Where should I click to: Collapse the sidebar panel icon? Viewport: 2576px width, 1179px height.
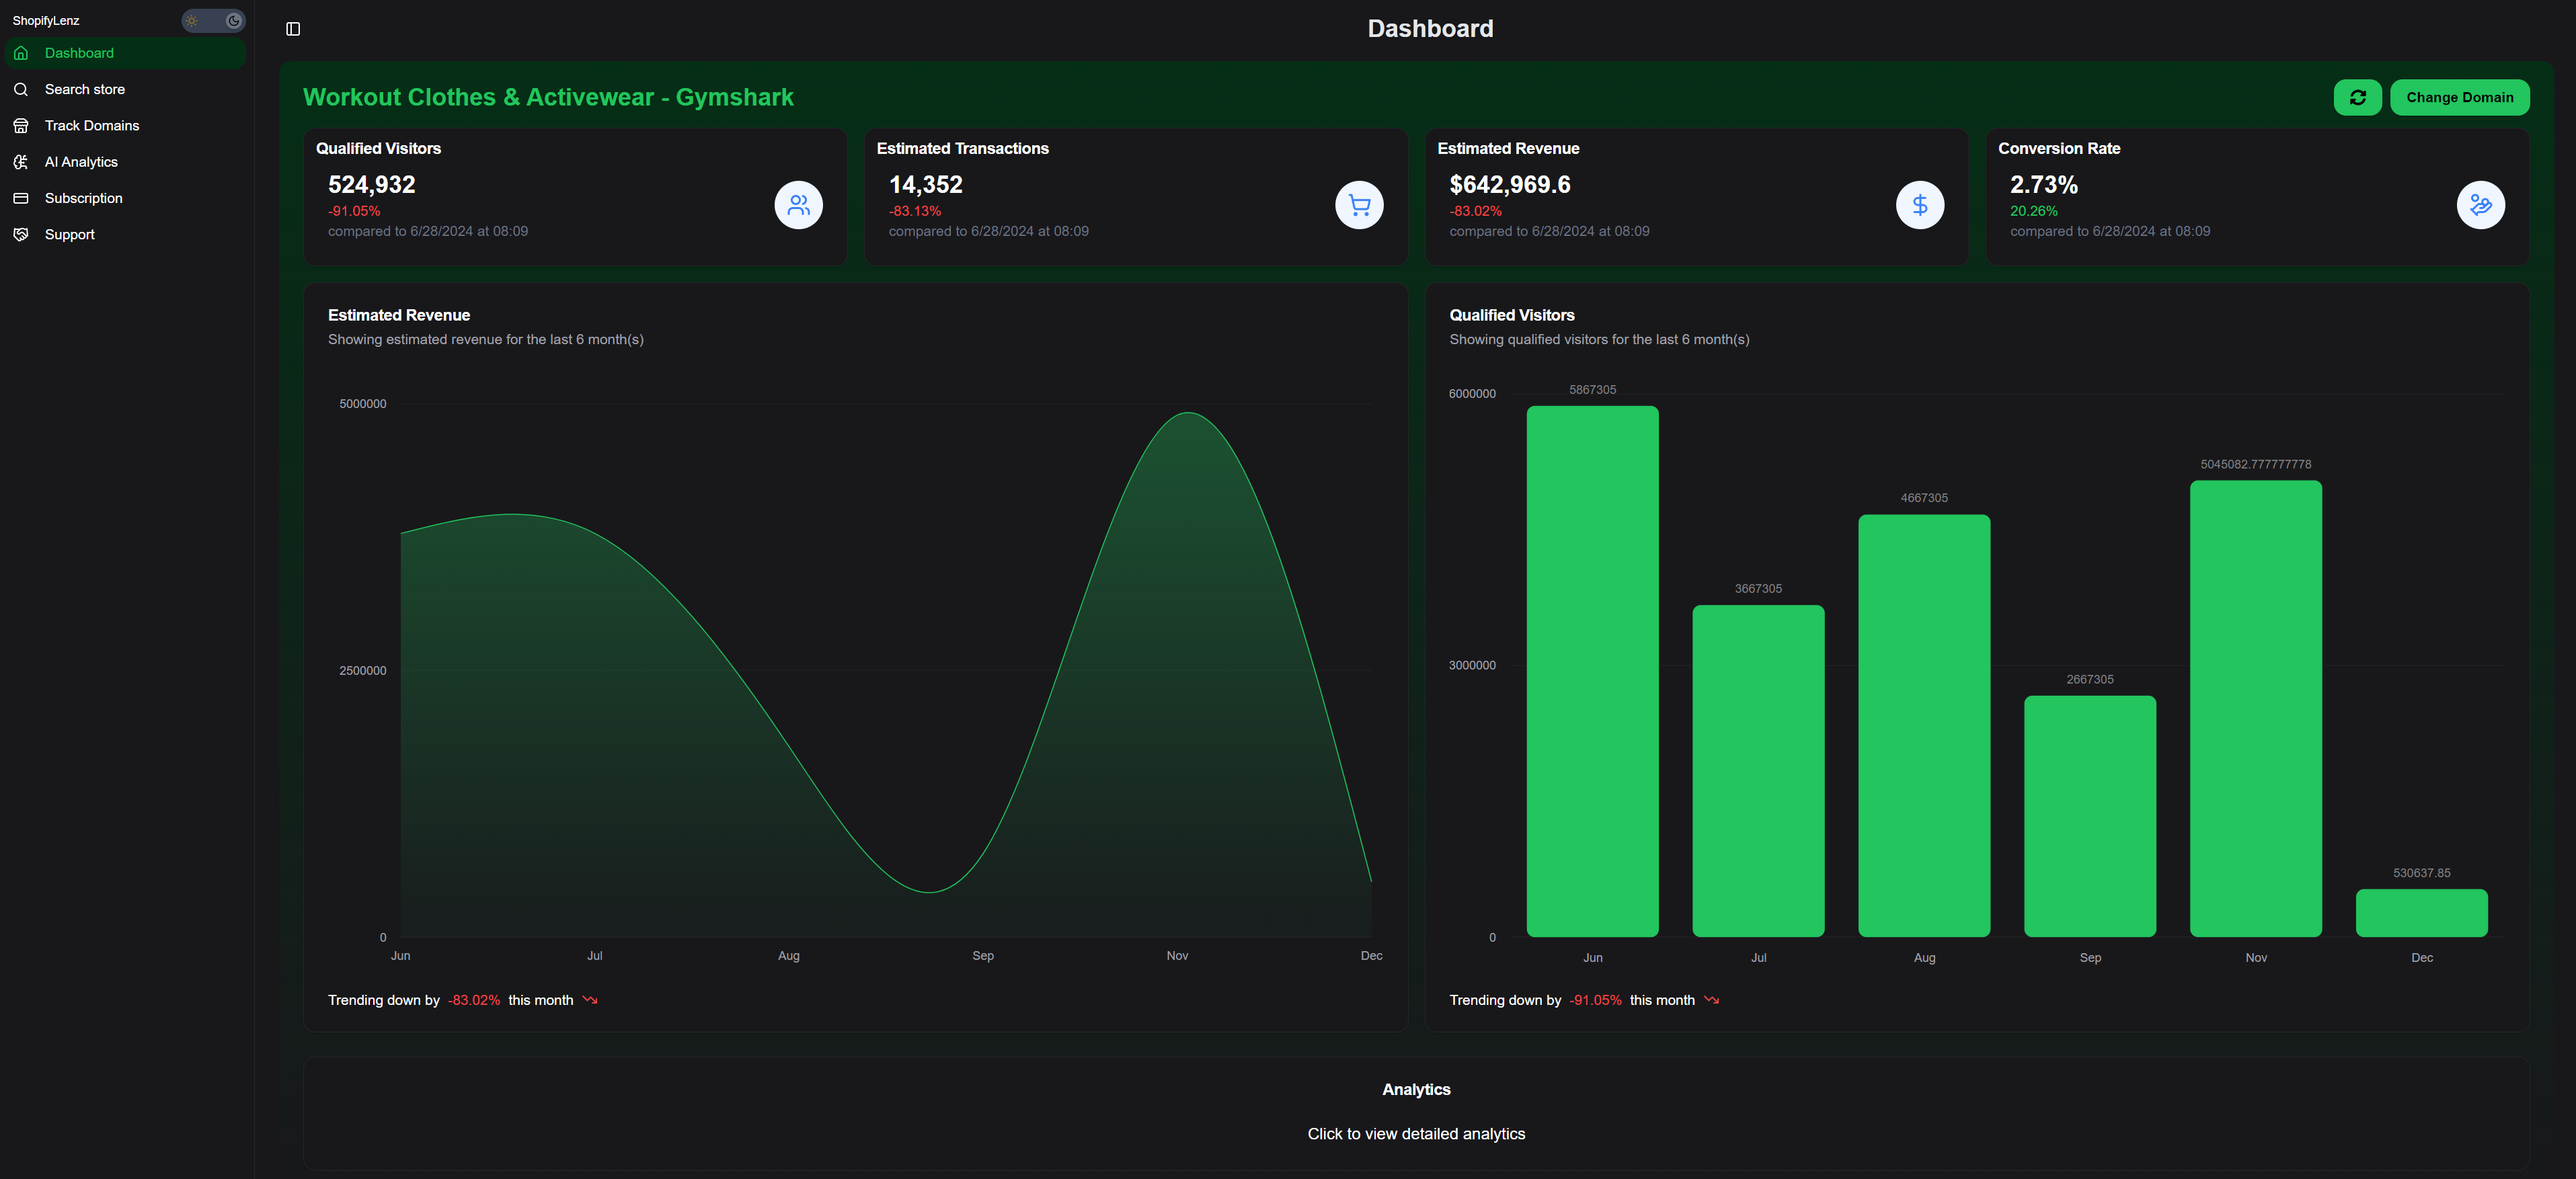(293, 29)
